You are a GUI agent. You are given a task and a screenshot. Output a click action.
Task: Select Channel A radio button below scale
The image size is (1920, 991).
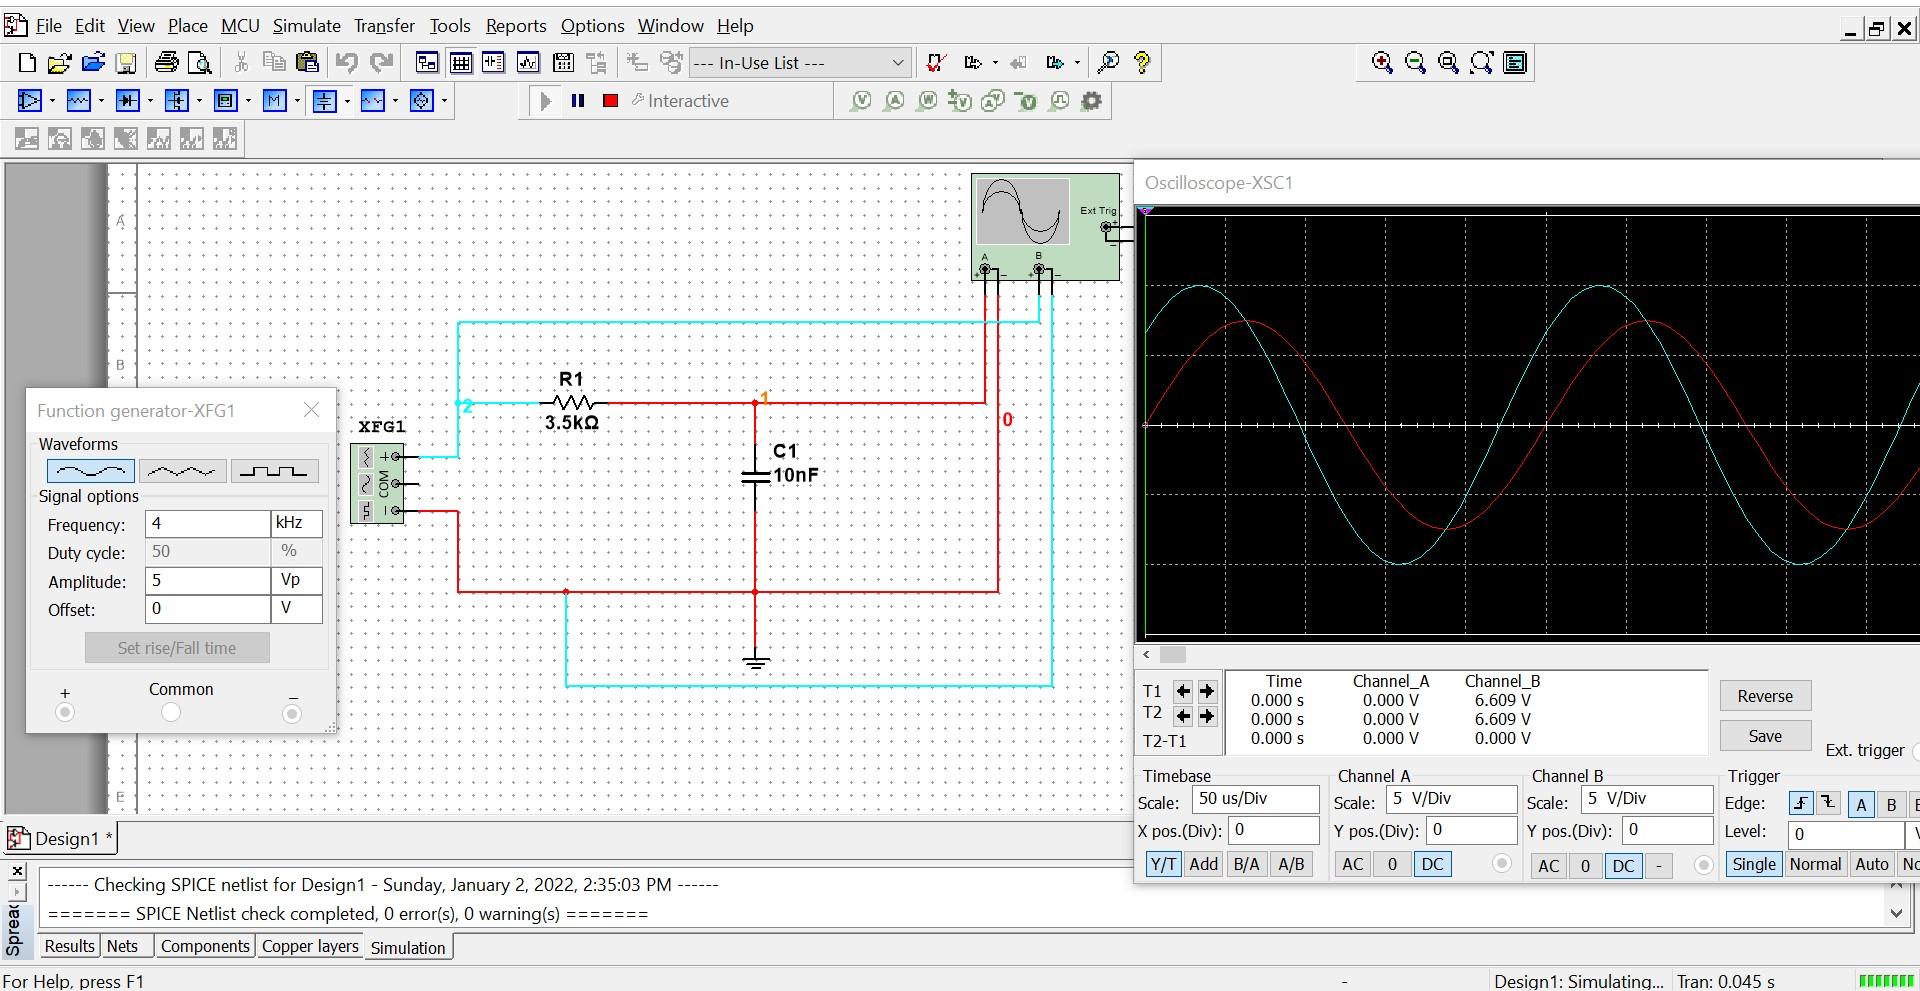1501,864
